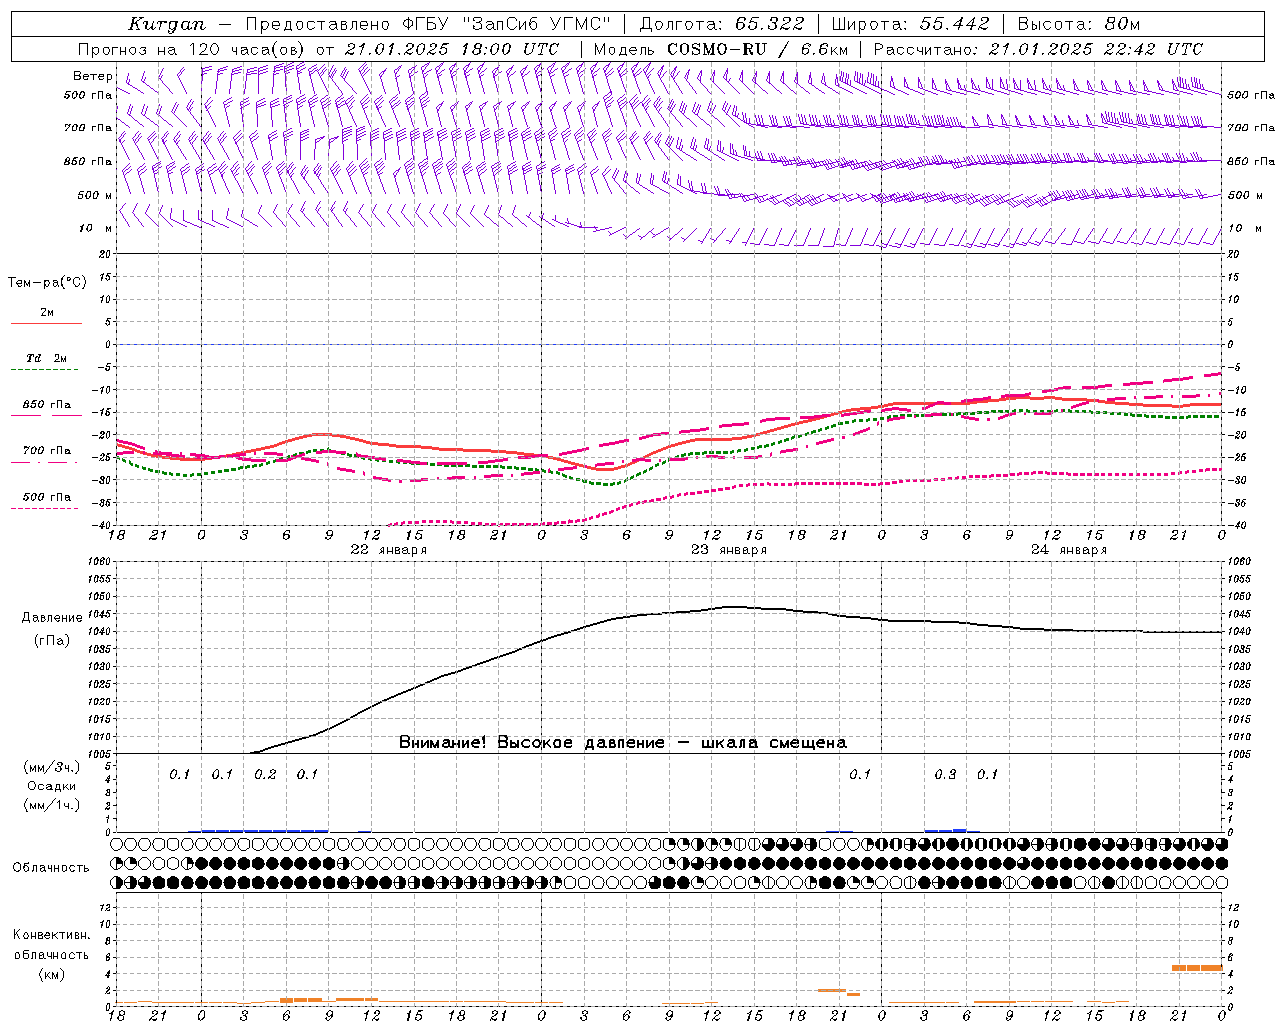
Task: Click the 'Тем-ра(°C)' temperature panel label
Action: point(47,283)
